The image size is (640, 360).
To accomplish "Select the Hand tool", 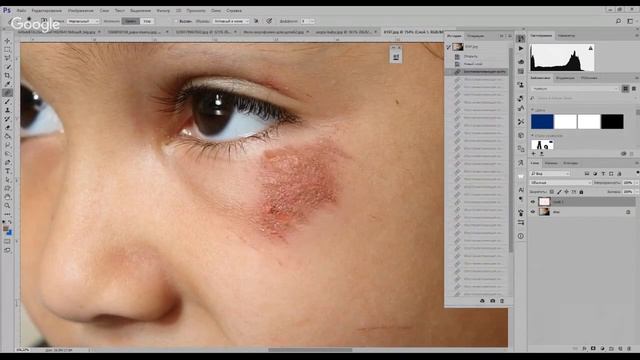I will 7,197.
